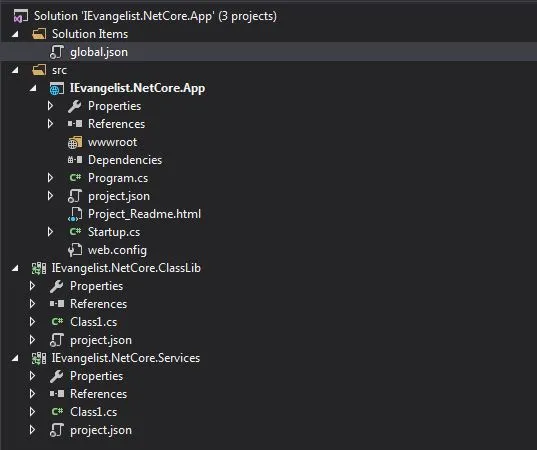537x450 pixels.
Task: Expand Class1.cs under ClassLib project
Action: pyautogui.click(x=33, y=322)
